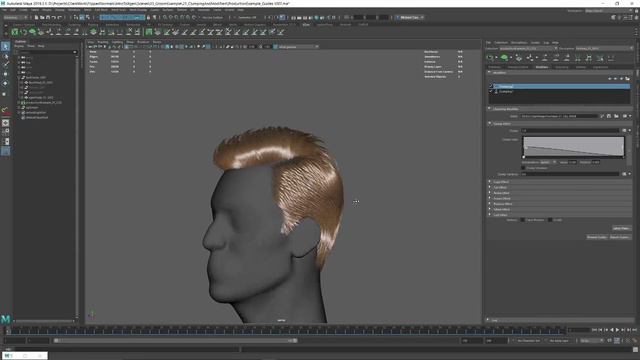Screen dimensions: 640x360
Task: Switch to the Utilities tab
Action: pyautogui.click(x=580, y=67)
